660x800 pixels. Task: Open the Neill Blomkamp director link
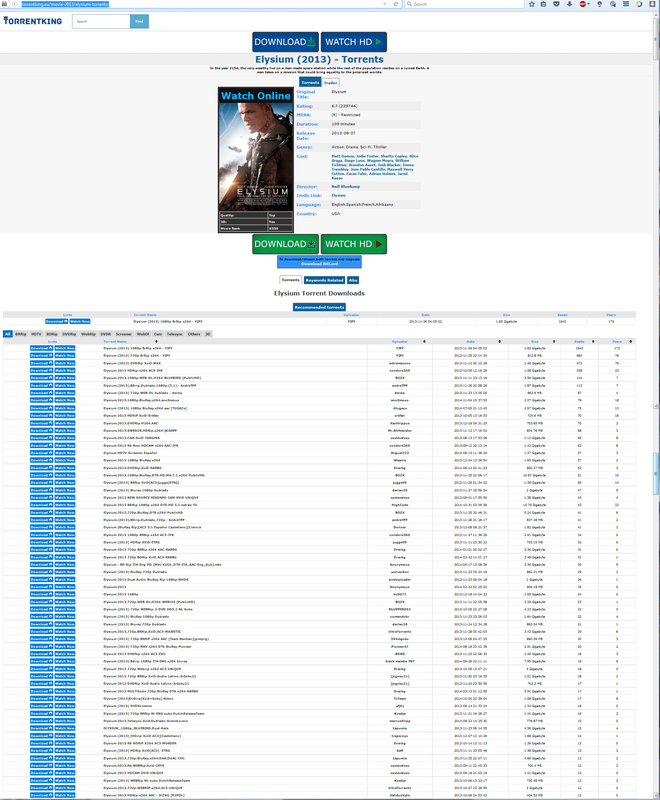point(345,187)
